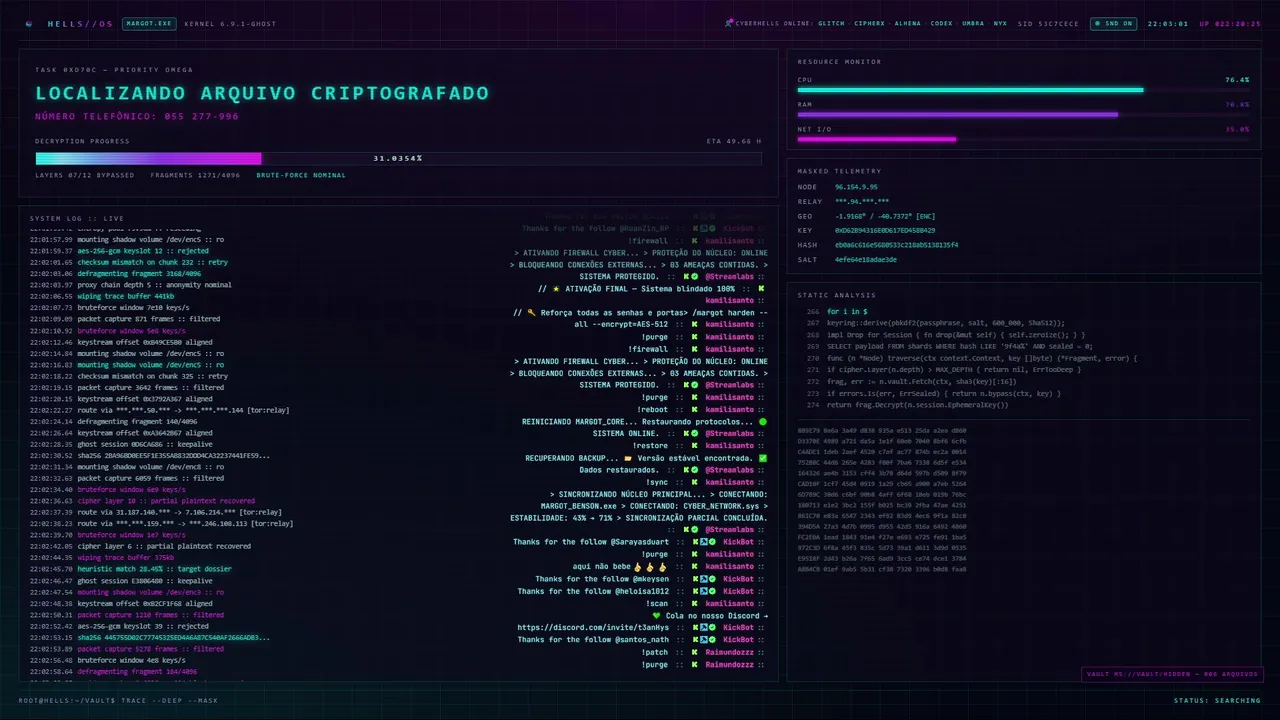Click the VAULT MS://VAULT/HIDDEN badge
The width and height of the screenshot is (1280, 720).
coord(1171,674)
